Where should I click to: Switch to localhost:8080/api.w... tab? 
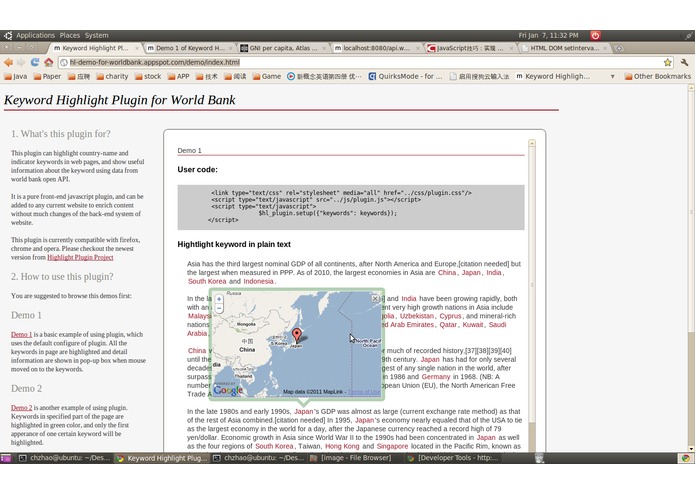click(x=377, y=48)
